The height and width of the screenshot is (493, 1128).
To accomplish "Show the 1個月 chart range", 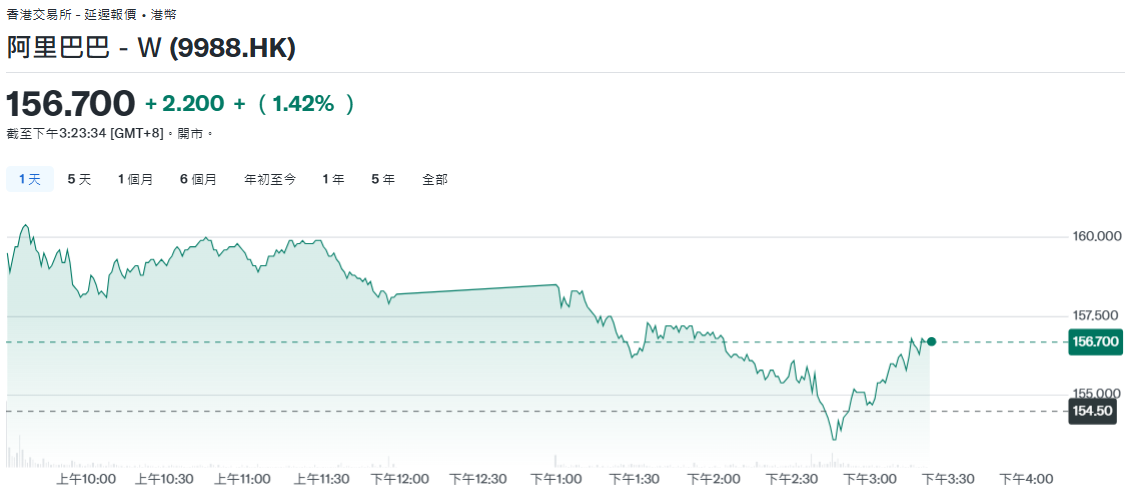I will coord(135,179).
